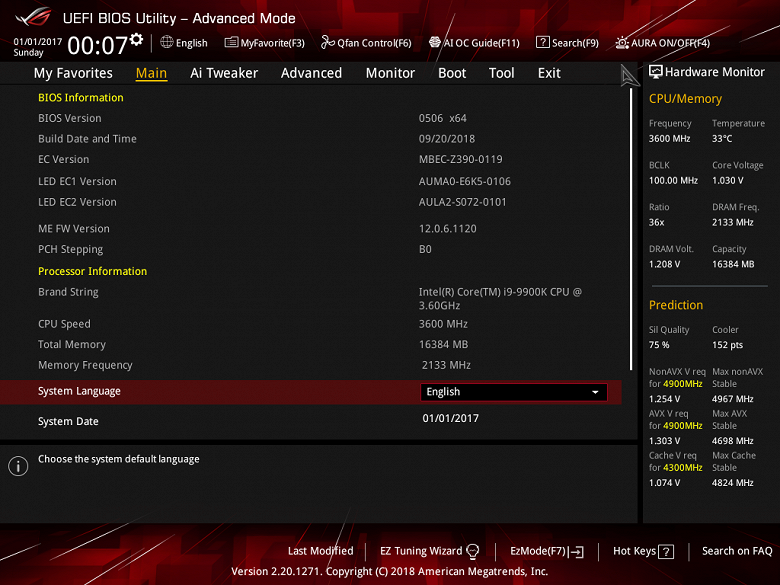This screenshot has height=585, width=780.
Task: Open the Ai Tweaker tab
Action: (x=224, y=73)
